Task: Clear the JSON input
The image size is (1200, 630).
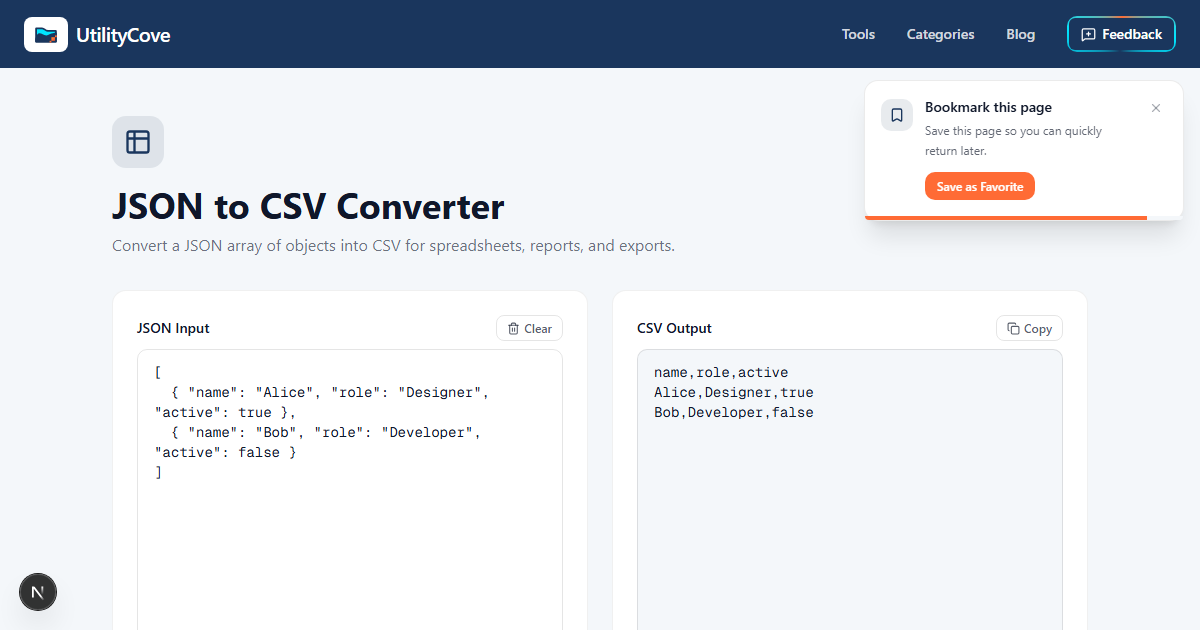Action: click(x=529, y=328)
